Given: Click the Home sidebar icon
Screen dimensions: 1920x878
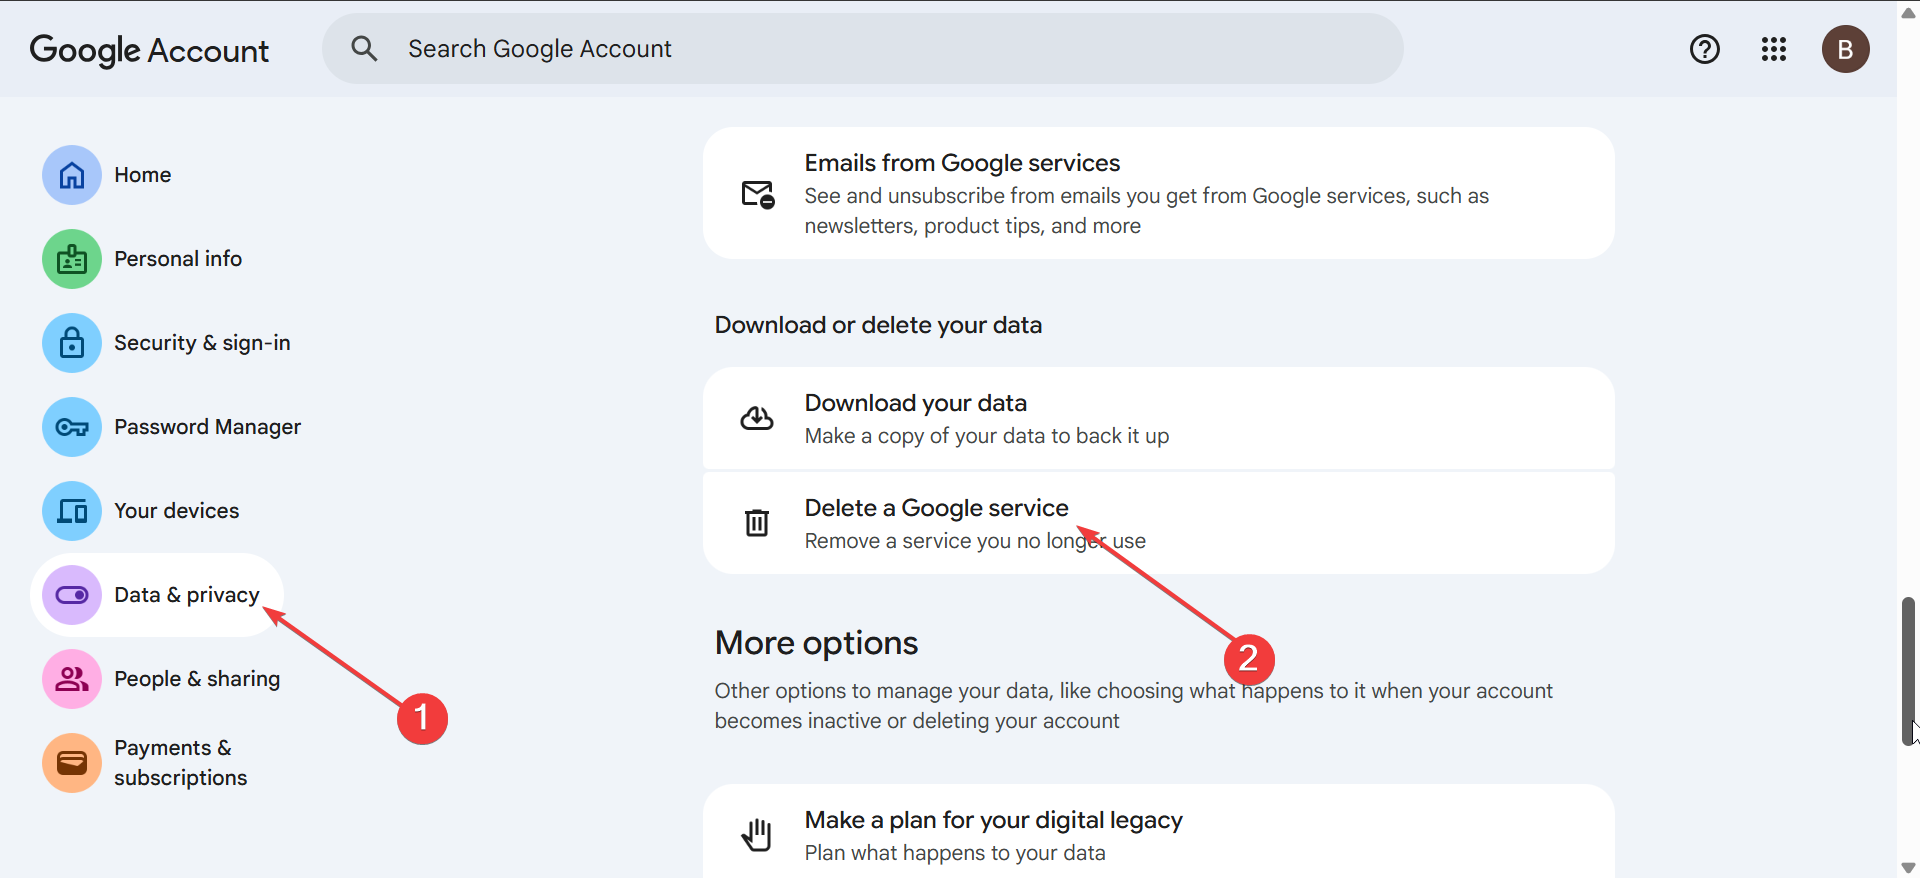Looking at the screenshot, I should pyautogui.click(x=72, y=175).
